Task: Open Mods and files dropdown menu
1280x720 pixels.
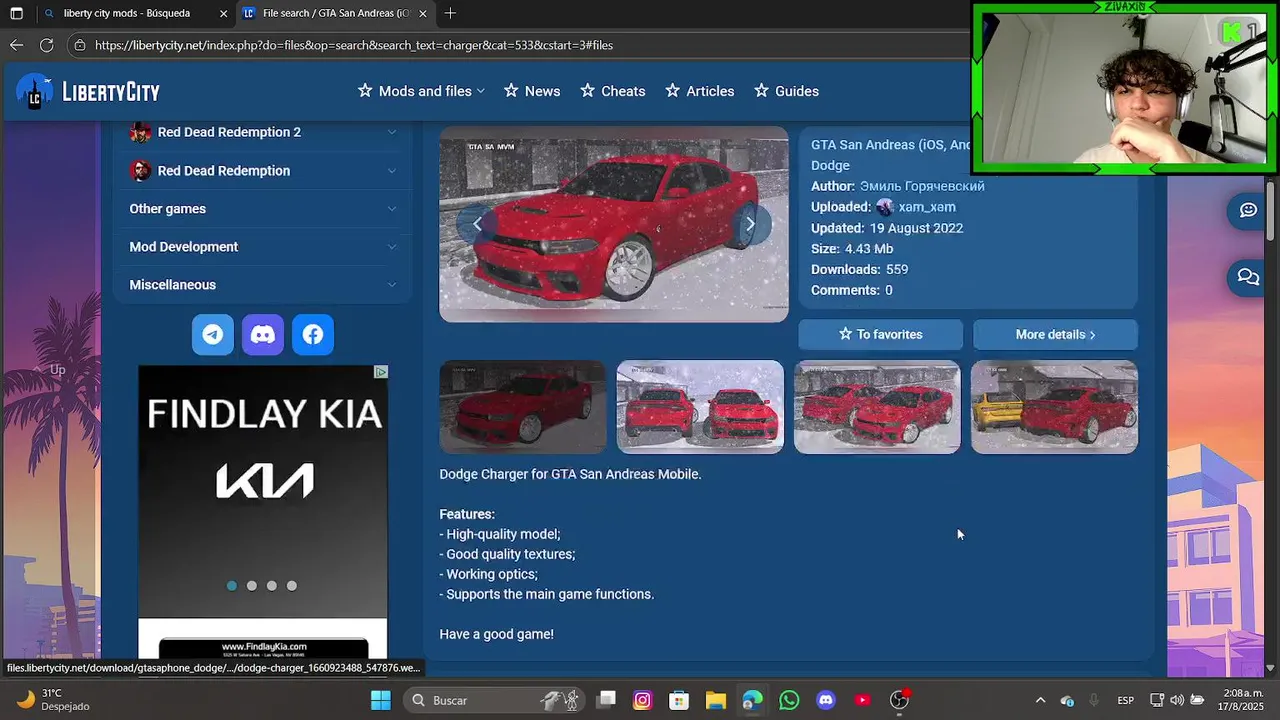Action: point(421,91)
